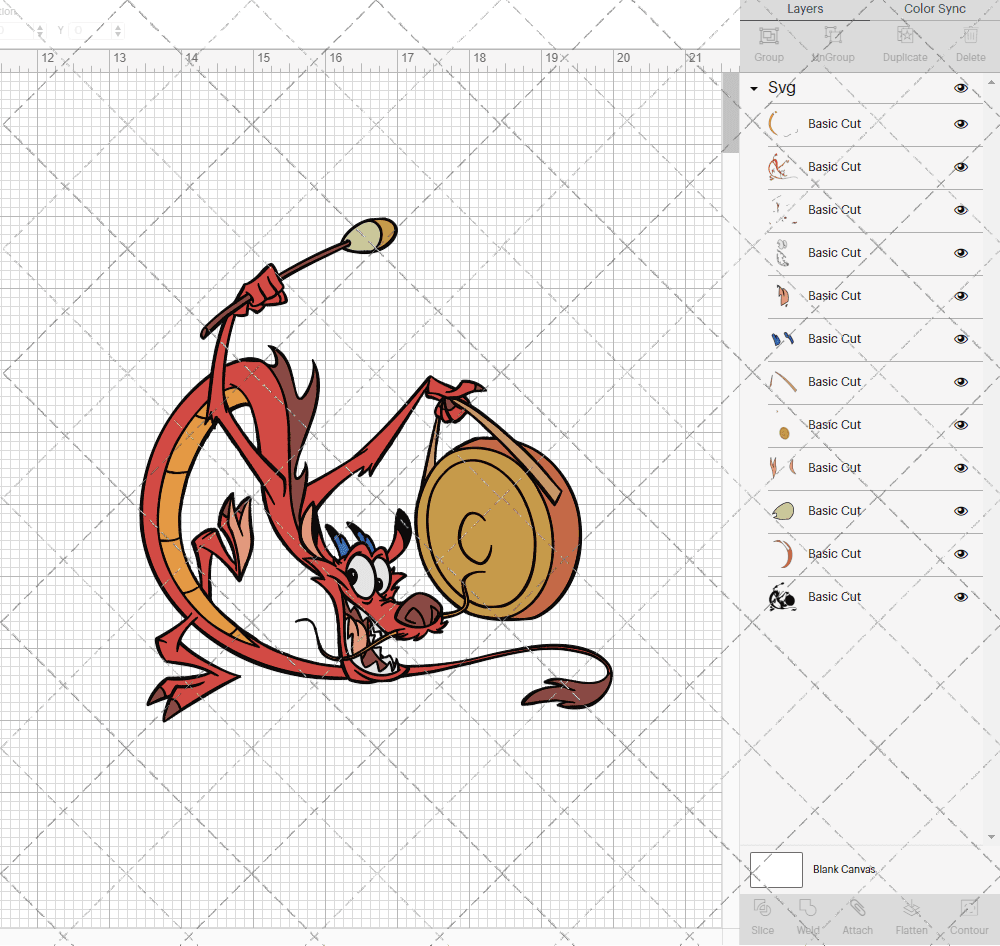Hide the layer with olive mallet head thumbnail
The width and height of the screenshot is (1000, 946).
[x=960, y=511]
